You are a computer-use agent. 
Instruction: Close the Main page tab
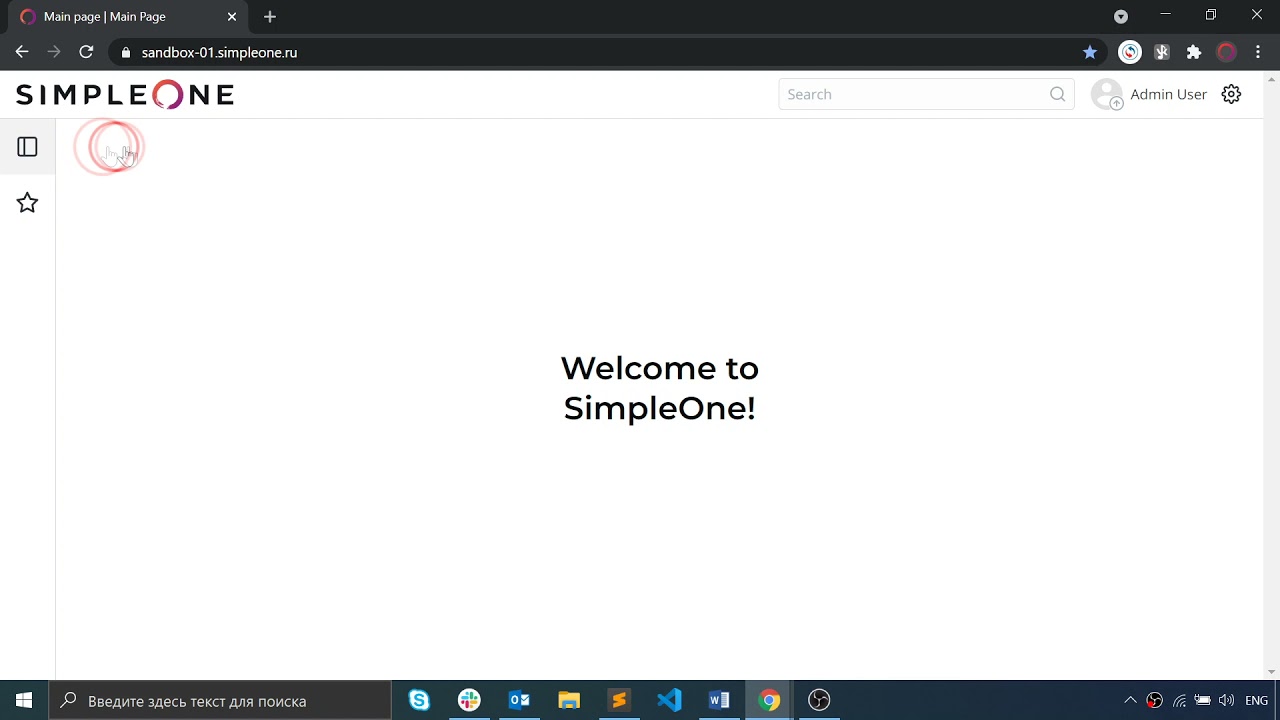pyautogui.click(x=232, y=17)
